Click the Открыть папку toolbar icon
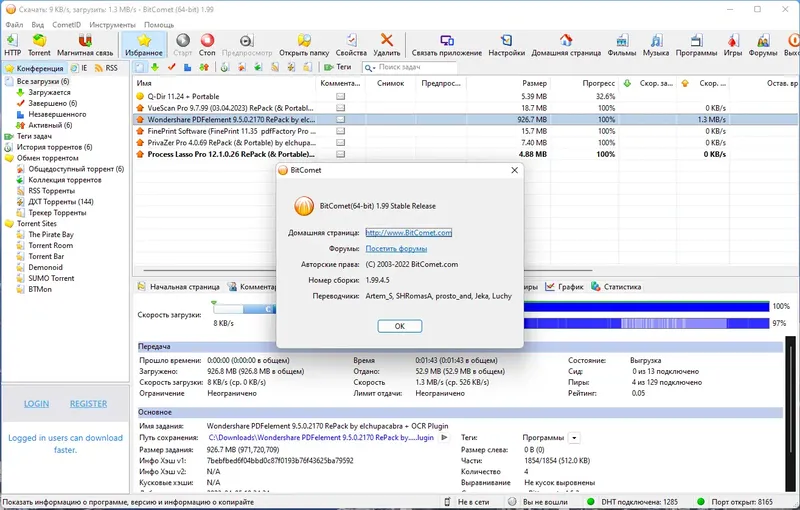800x510 pixels. (304, 40)
